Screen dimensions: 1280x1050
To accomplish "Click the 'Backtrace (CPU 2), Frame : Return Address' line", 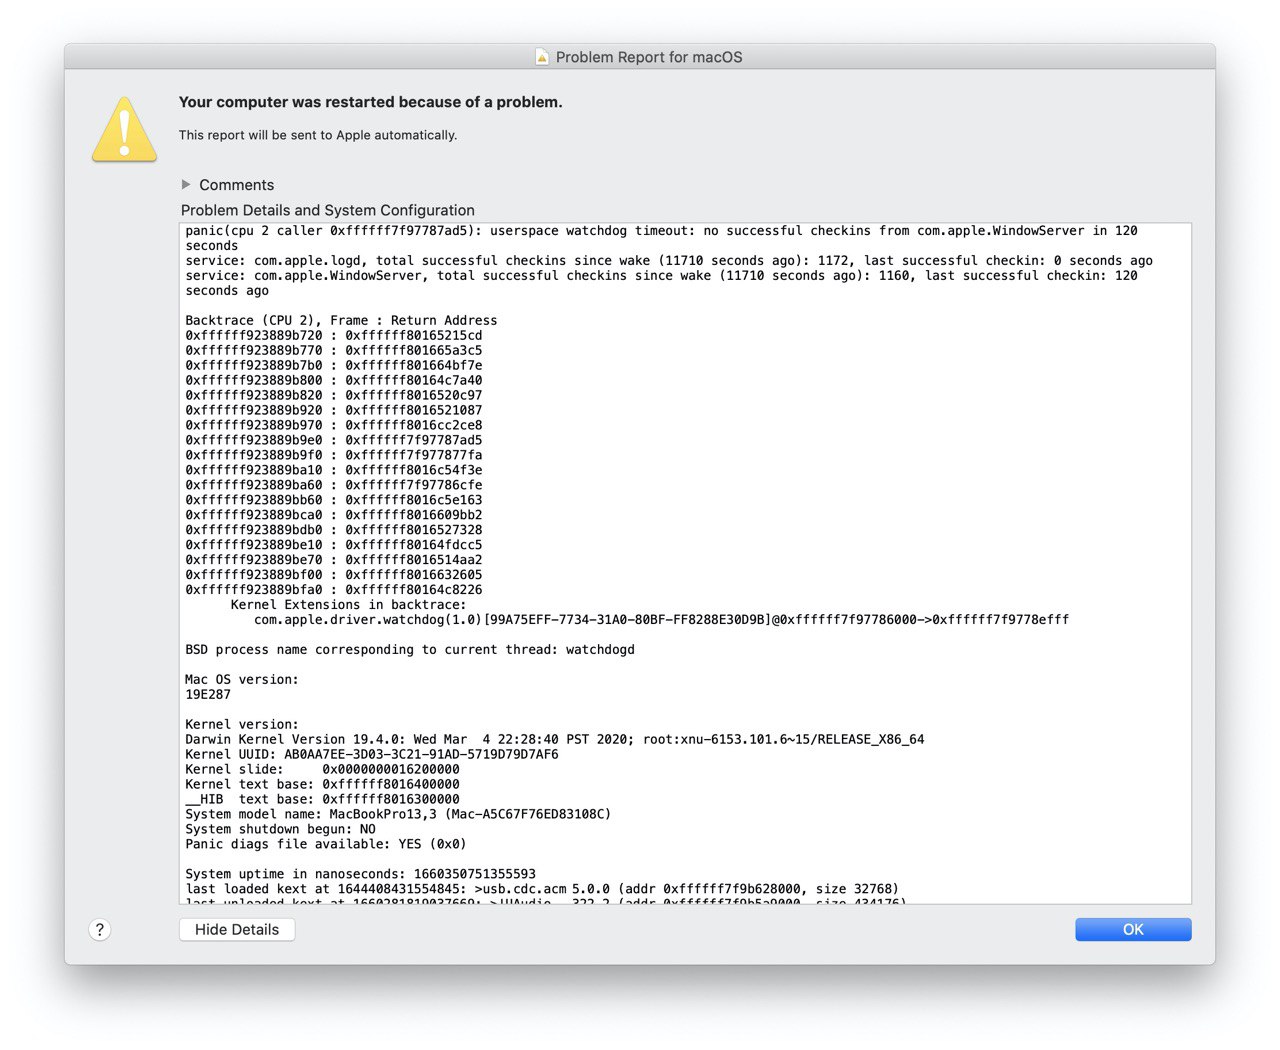I will point(341,321).
